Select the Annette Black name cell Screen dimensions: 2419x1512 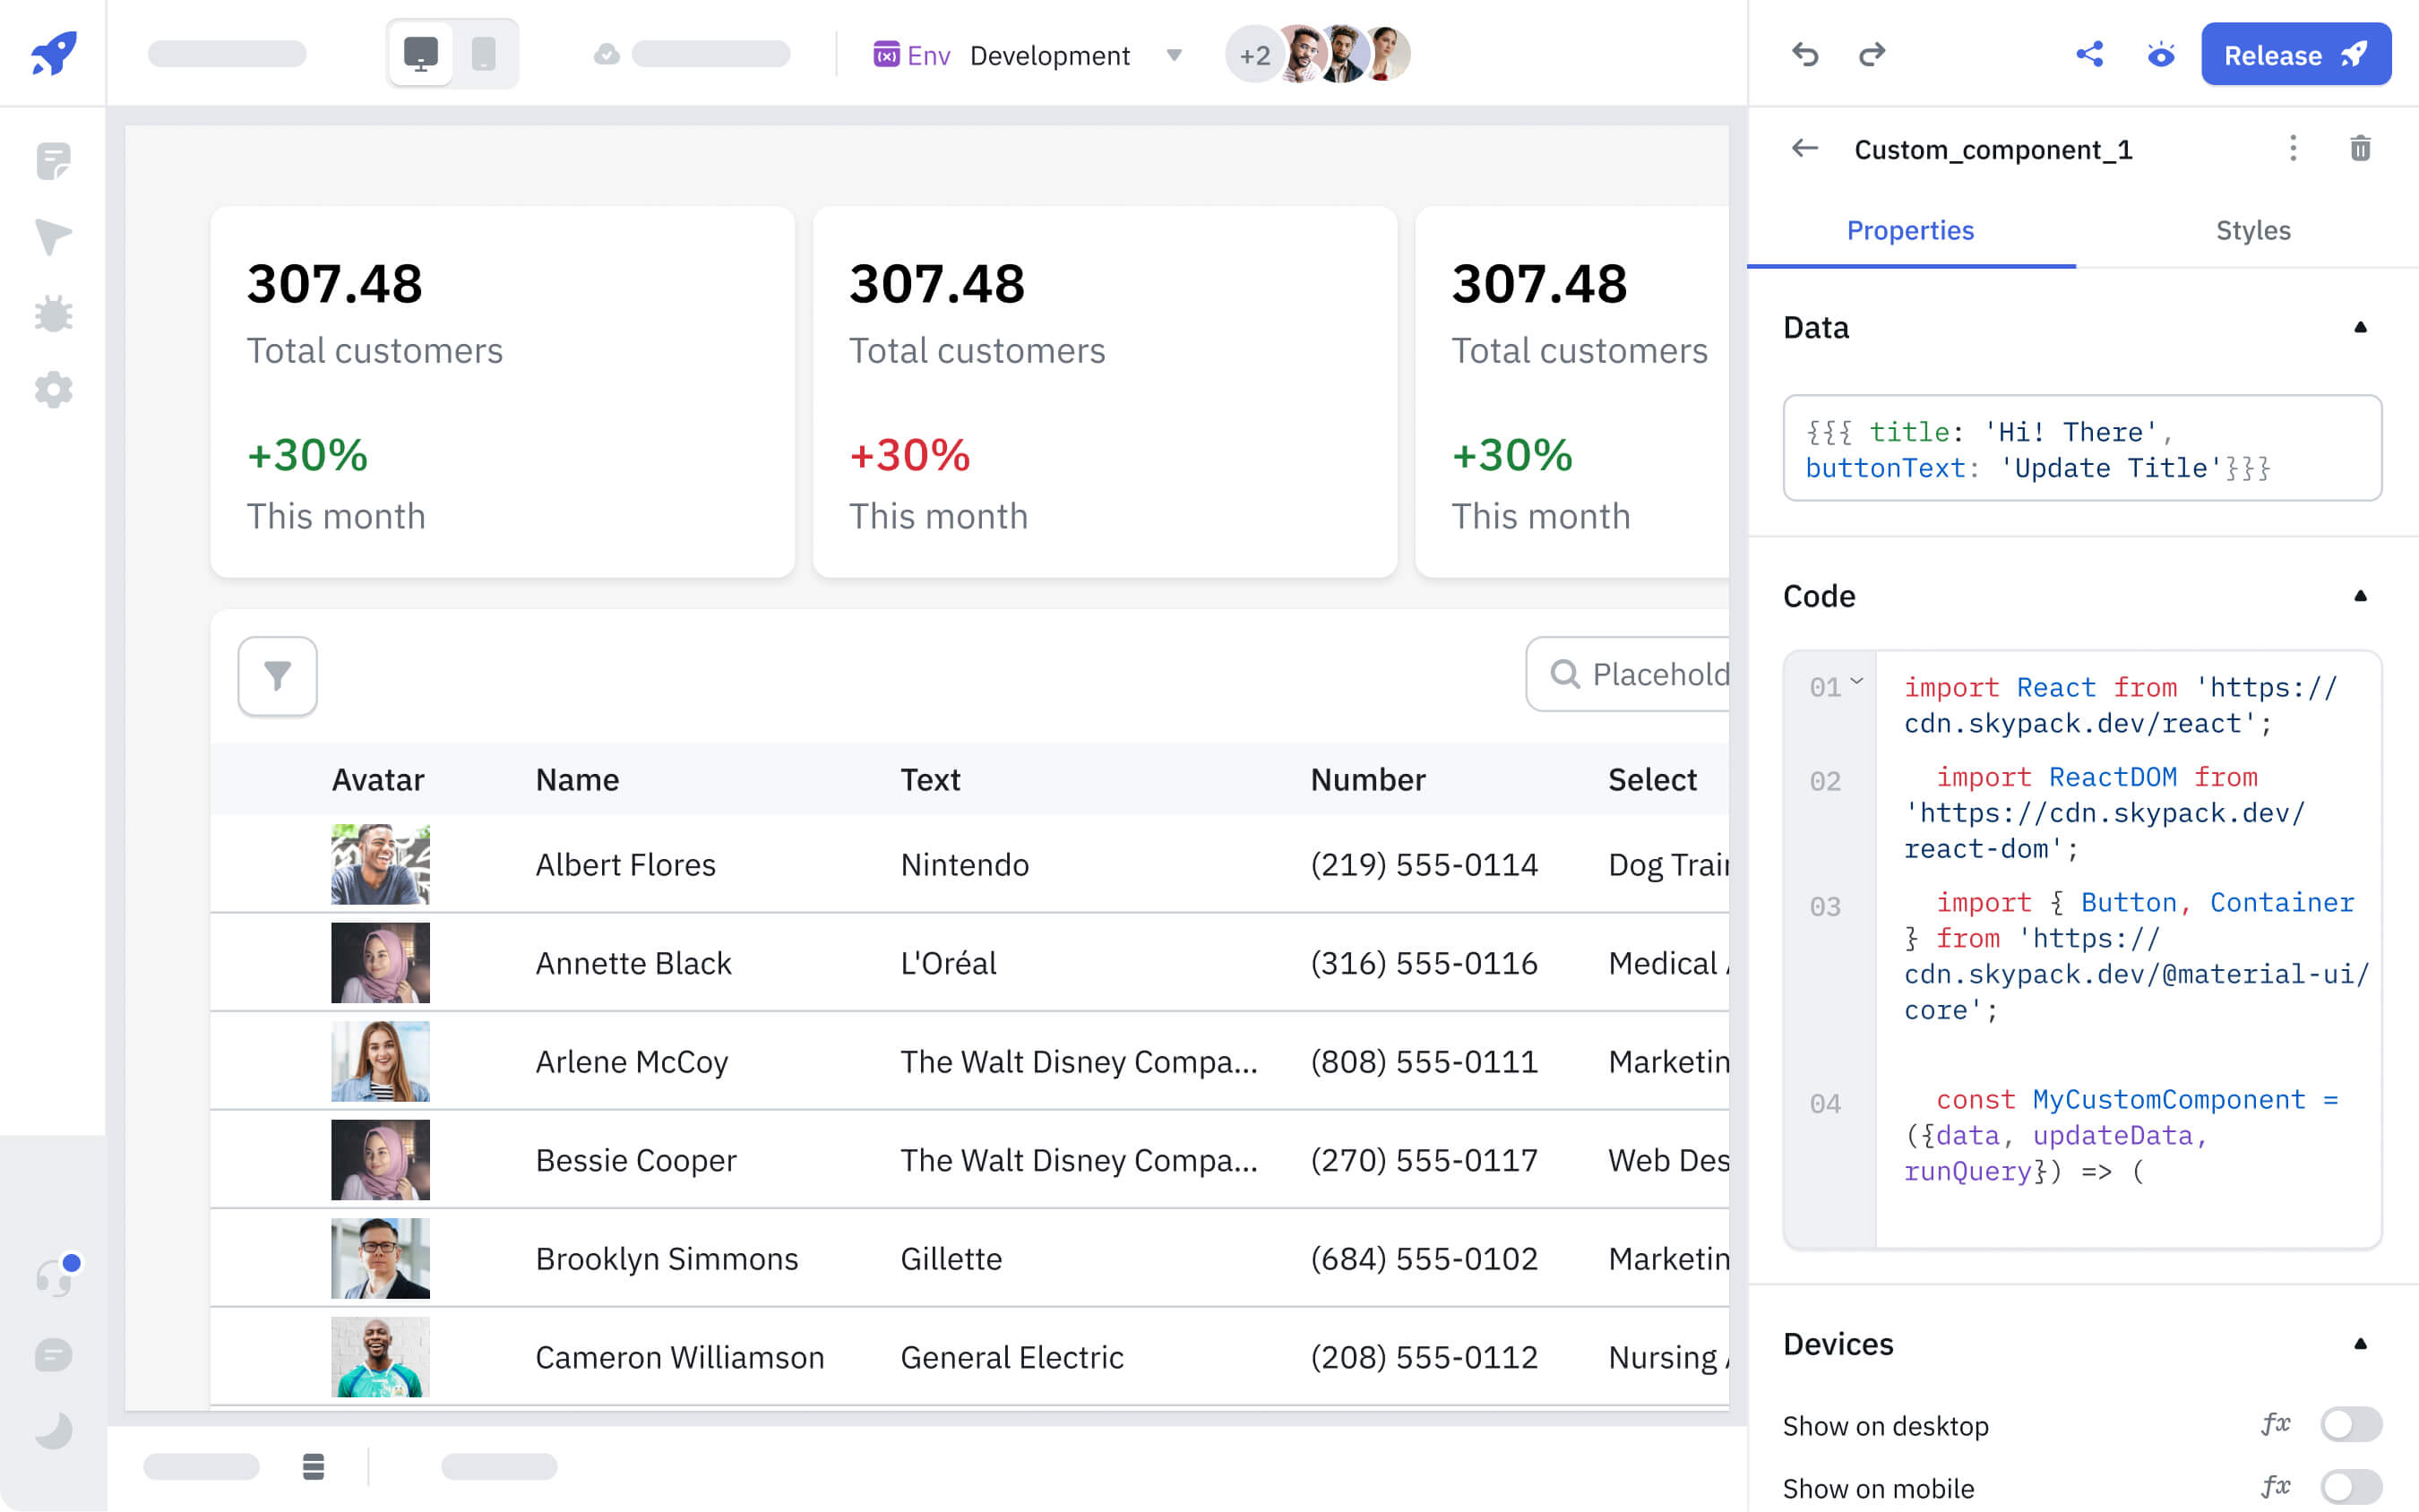pyautogui.click(x=633, y=963)
